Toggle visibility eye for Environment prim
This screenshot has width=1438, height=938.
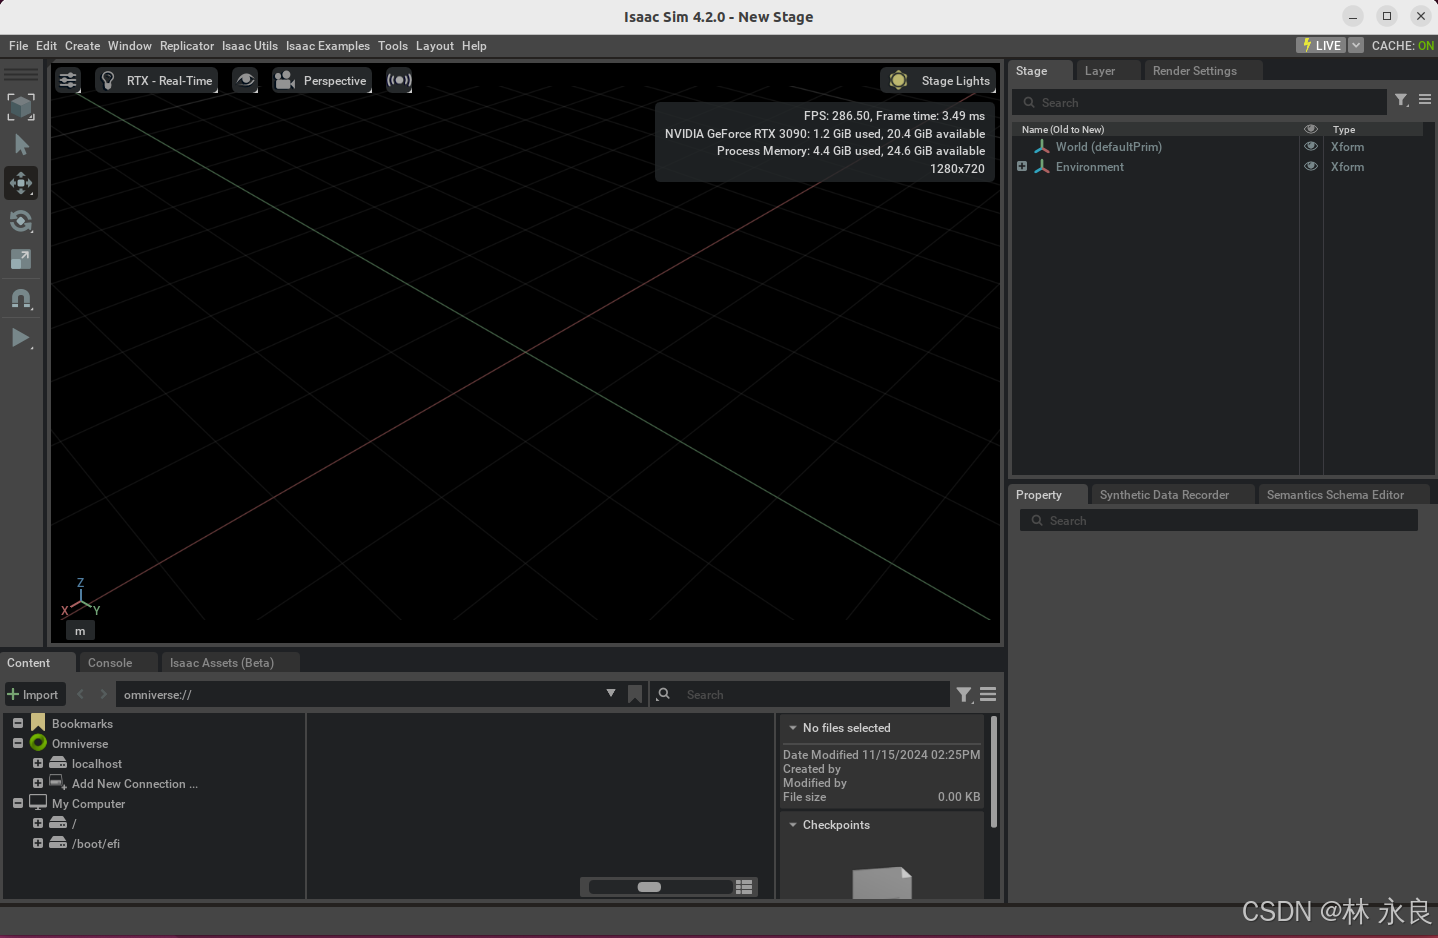(1311, 167)
